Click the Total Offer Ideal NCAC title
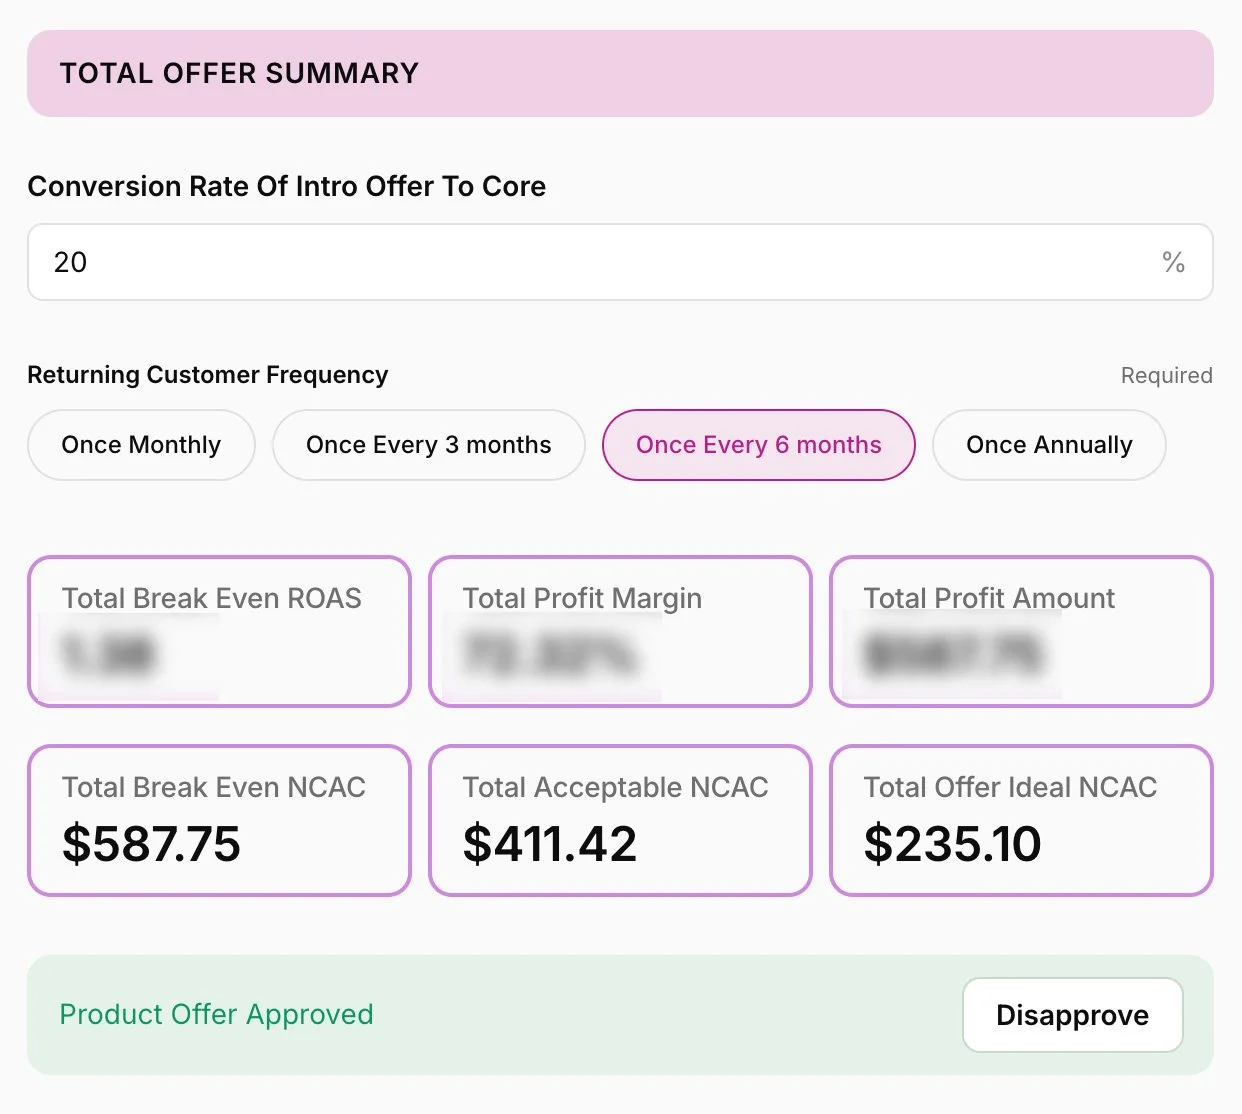Viewport: 1242px width, 1114px height. point(1010,787)
